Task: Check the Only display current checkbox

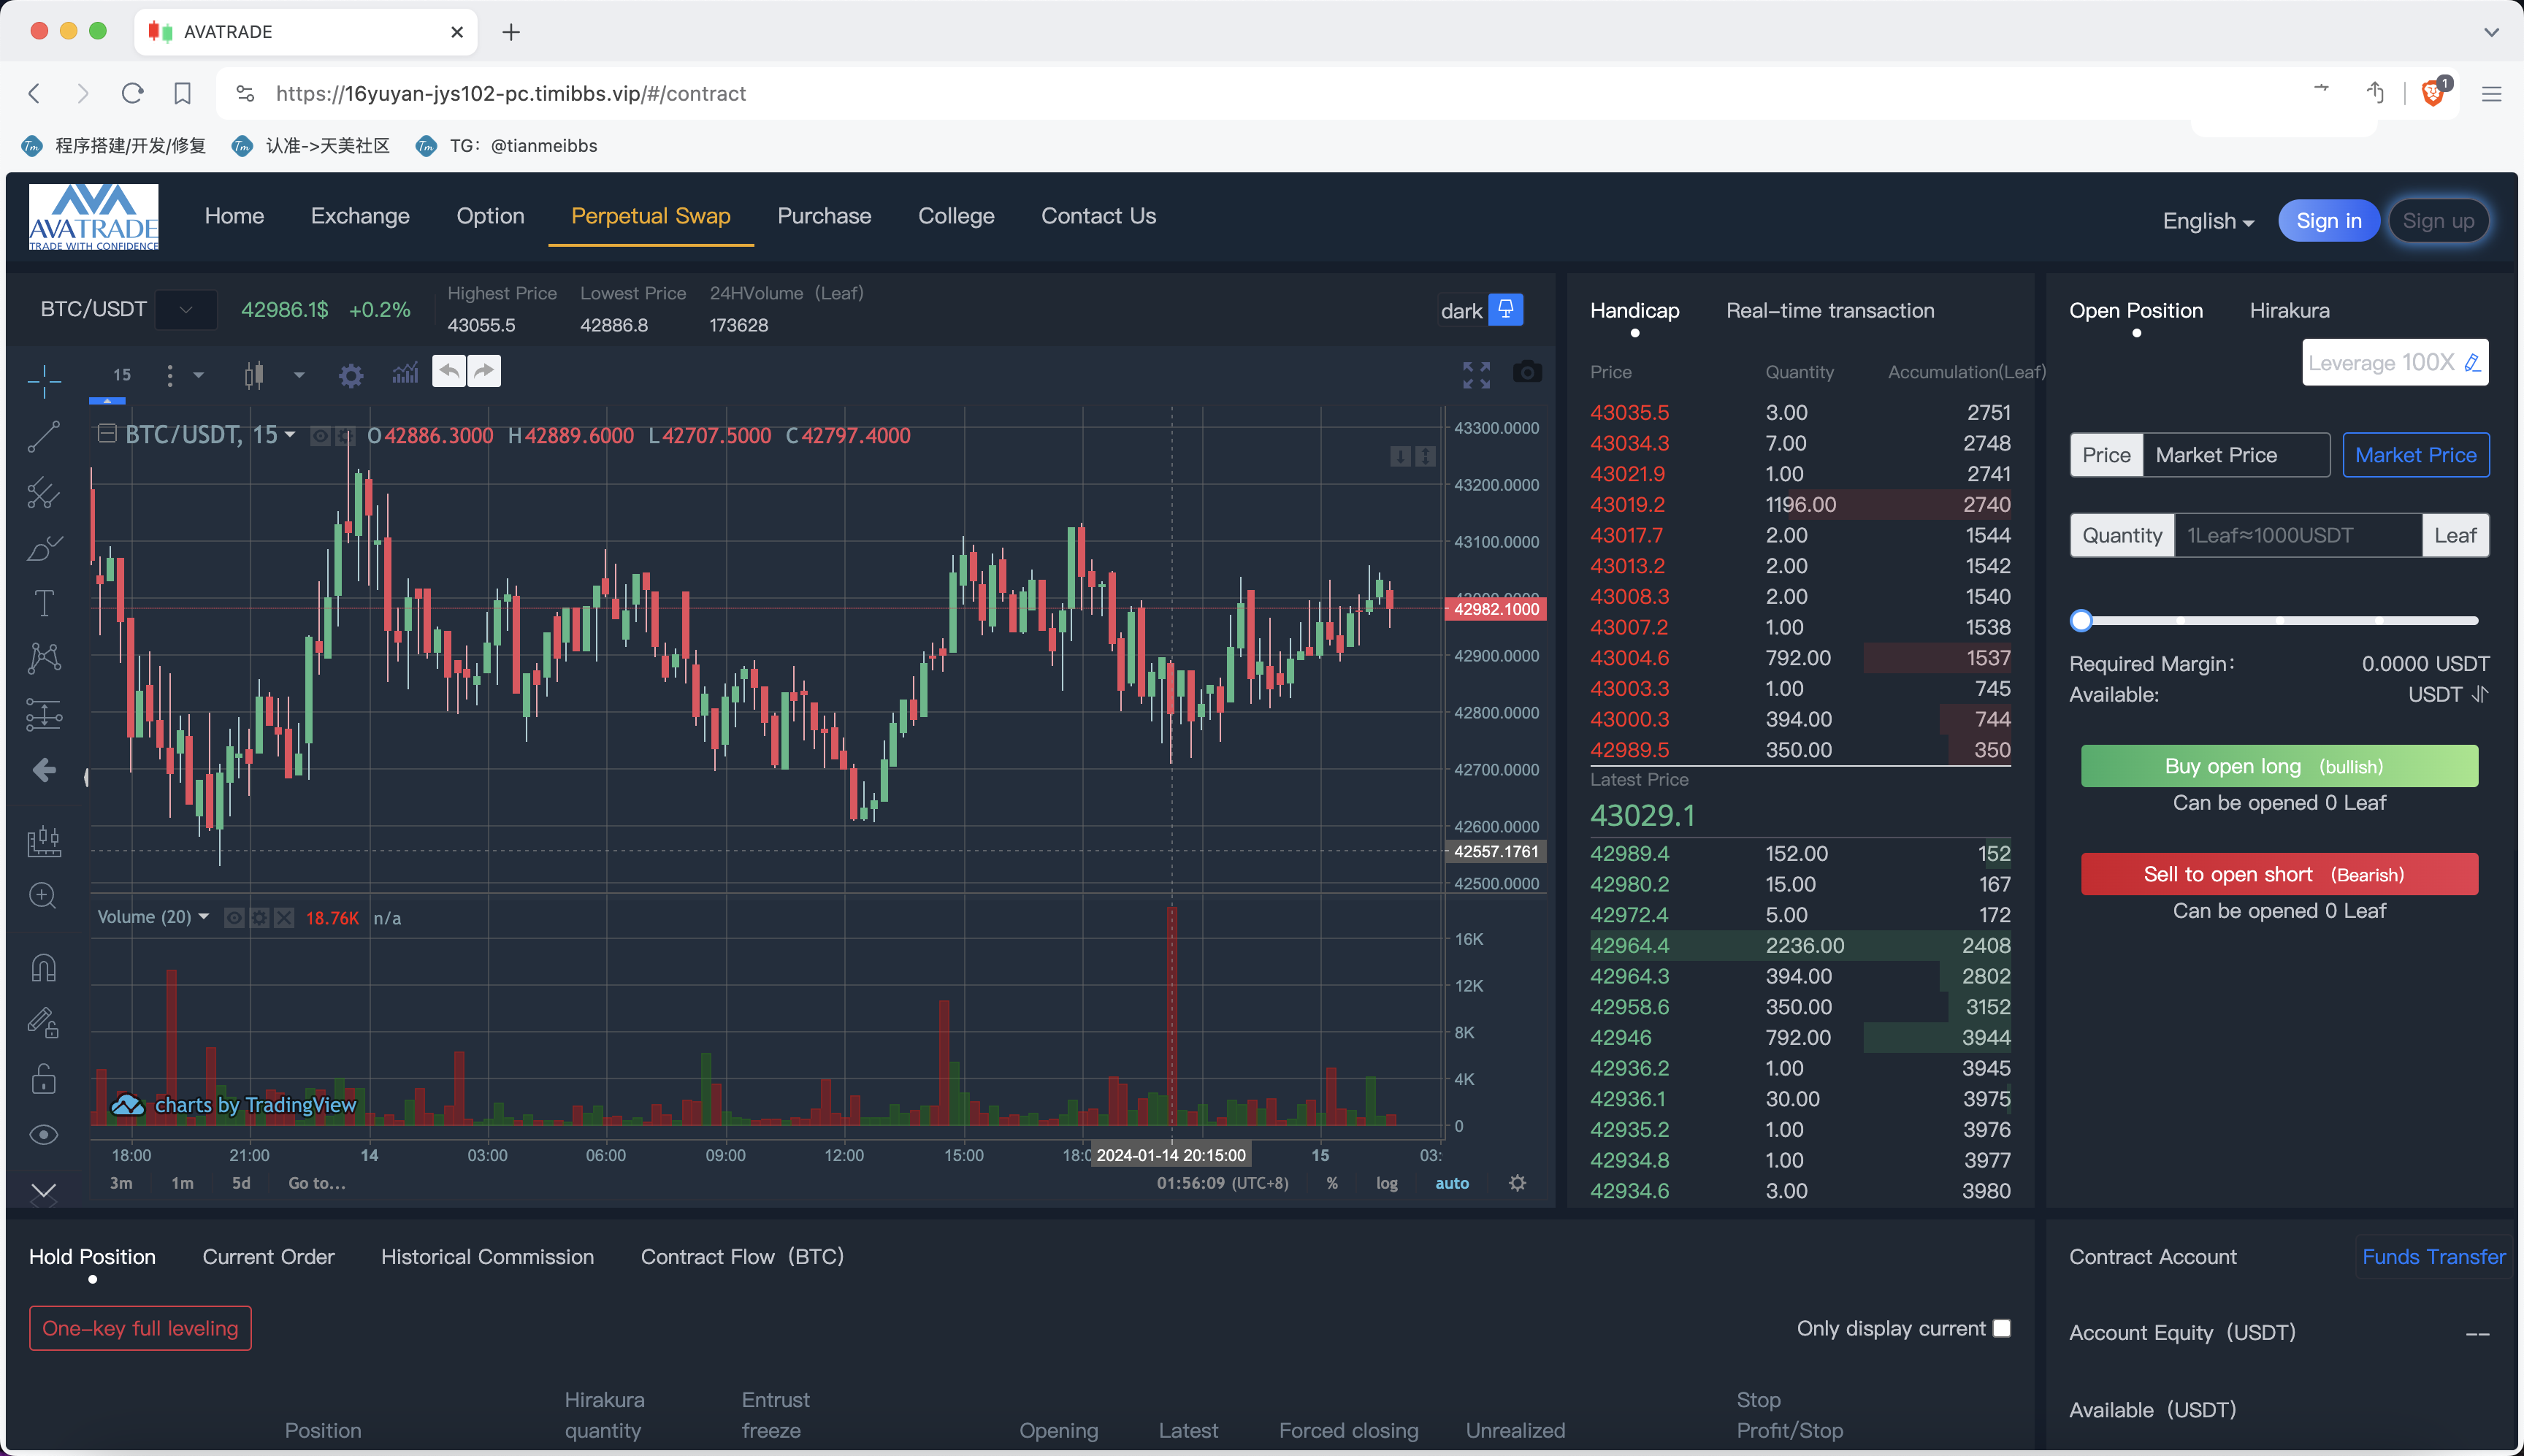Action: (2001, 1328)
